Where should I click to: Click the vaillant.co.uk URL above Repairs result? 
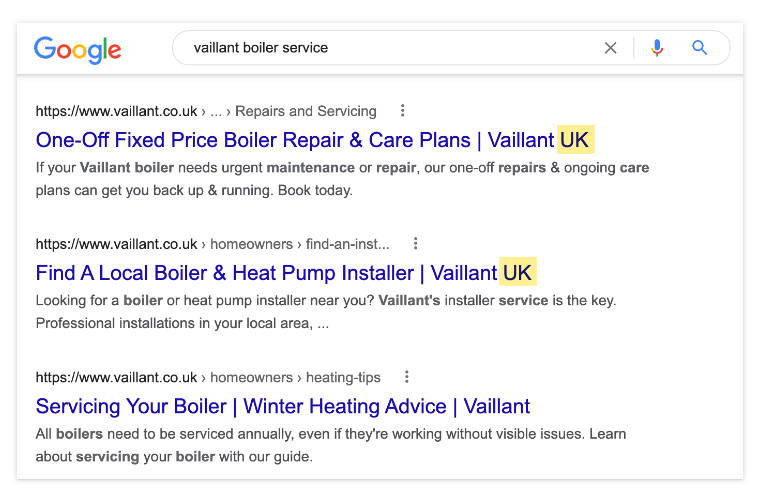coord(116,111)
